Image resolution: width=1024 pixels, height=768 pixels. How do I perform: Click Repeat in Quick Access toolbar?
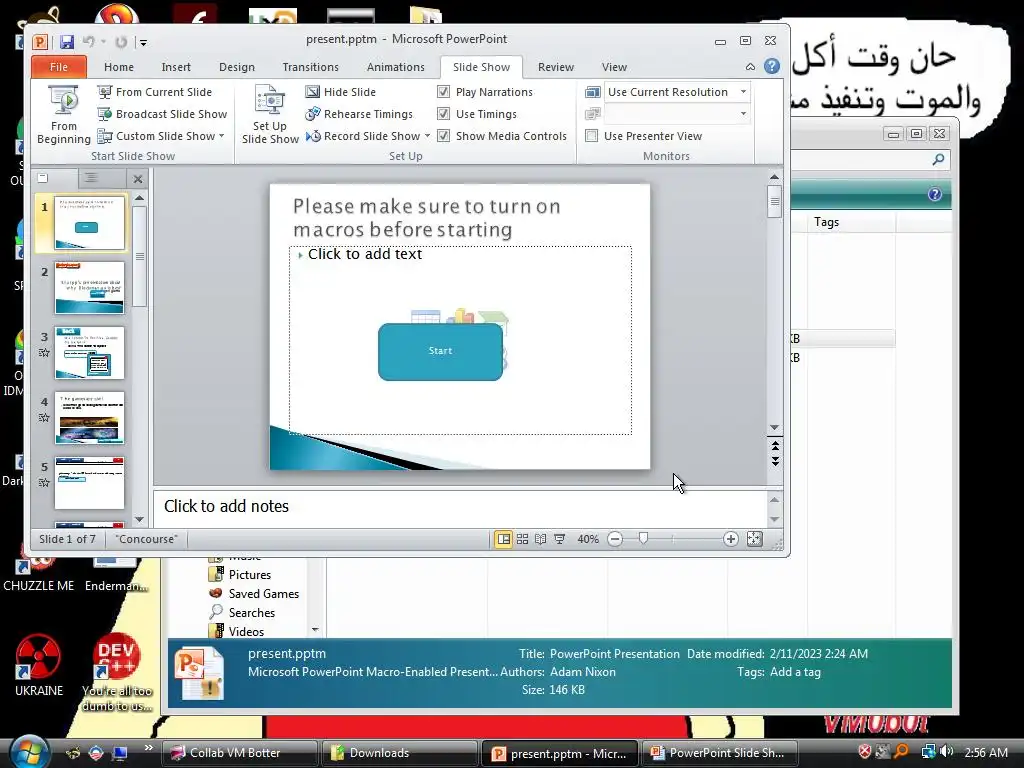121,42
